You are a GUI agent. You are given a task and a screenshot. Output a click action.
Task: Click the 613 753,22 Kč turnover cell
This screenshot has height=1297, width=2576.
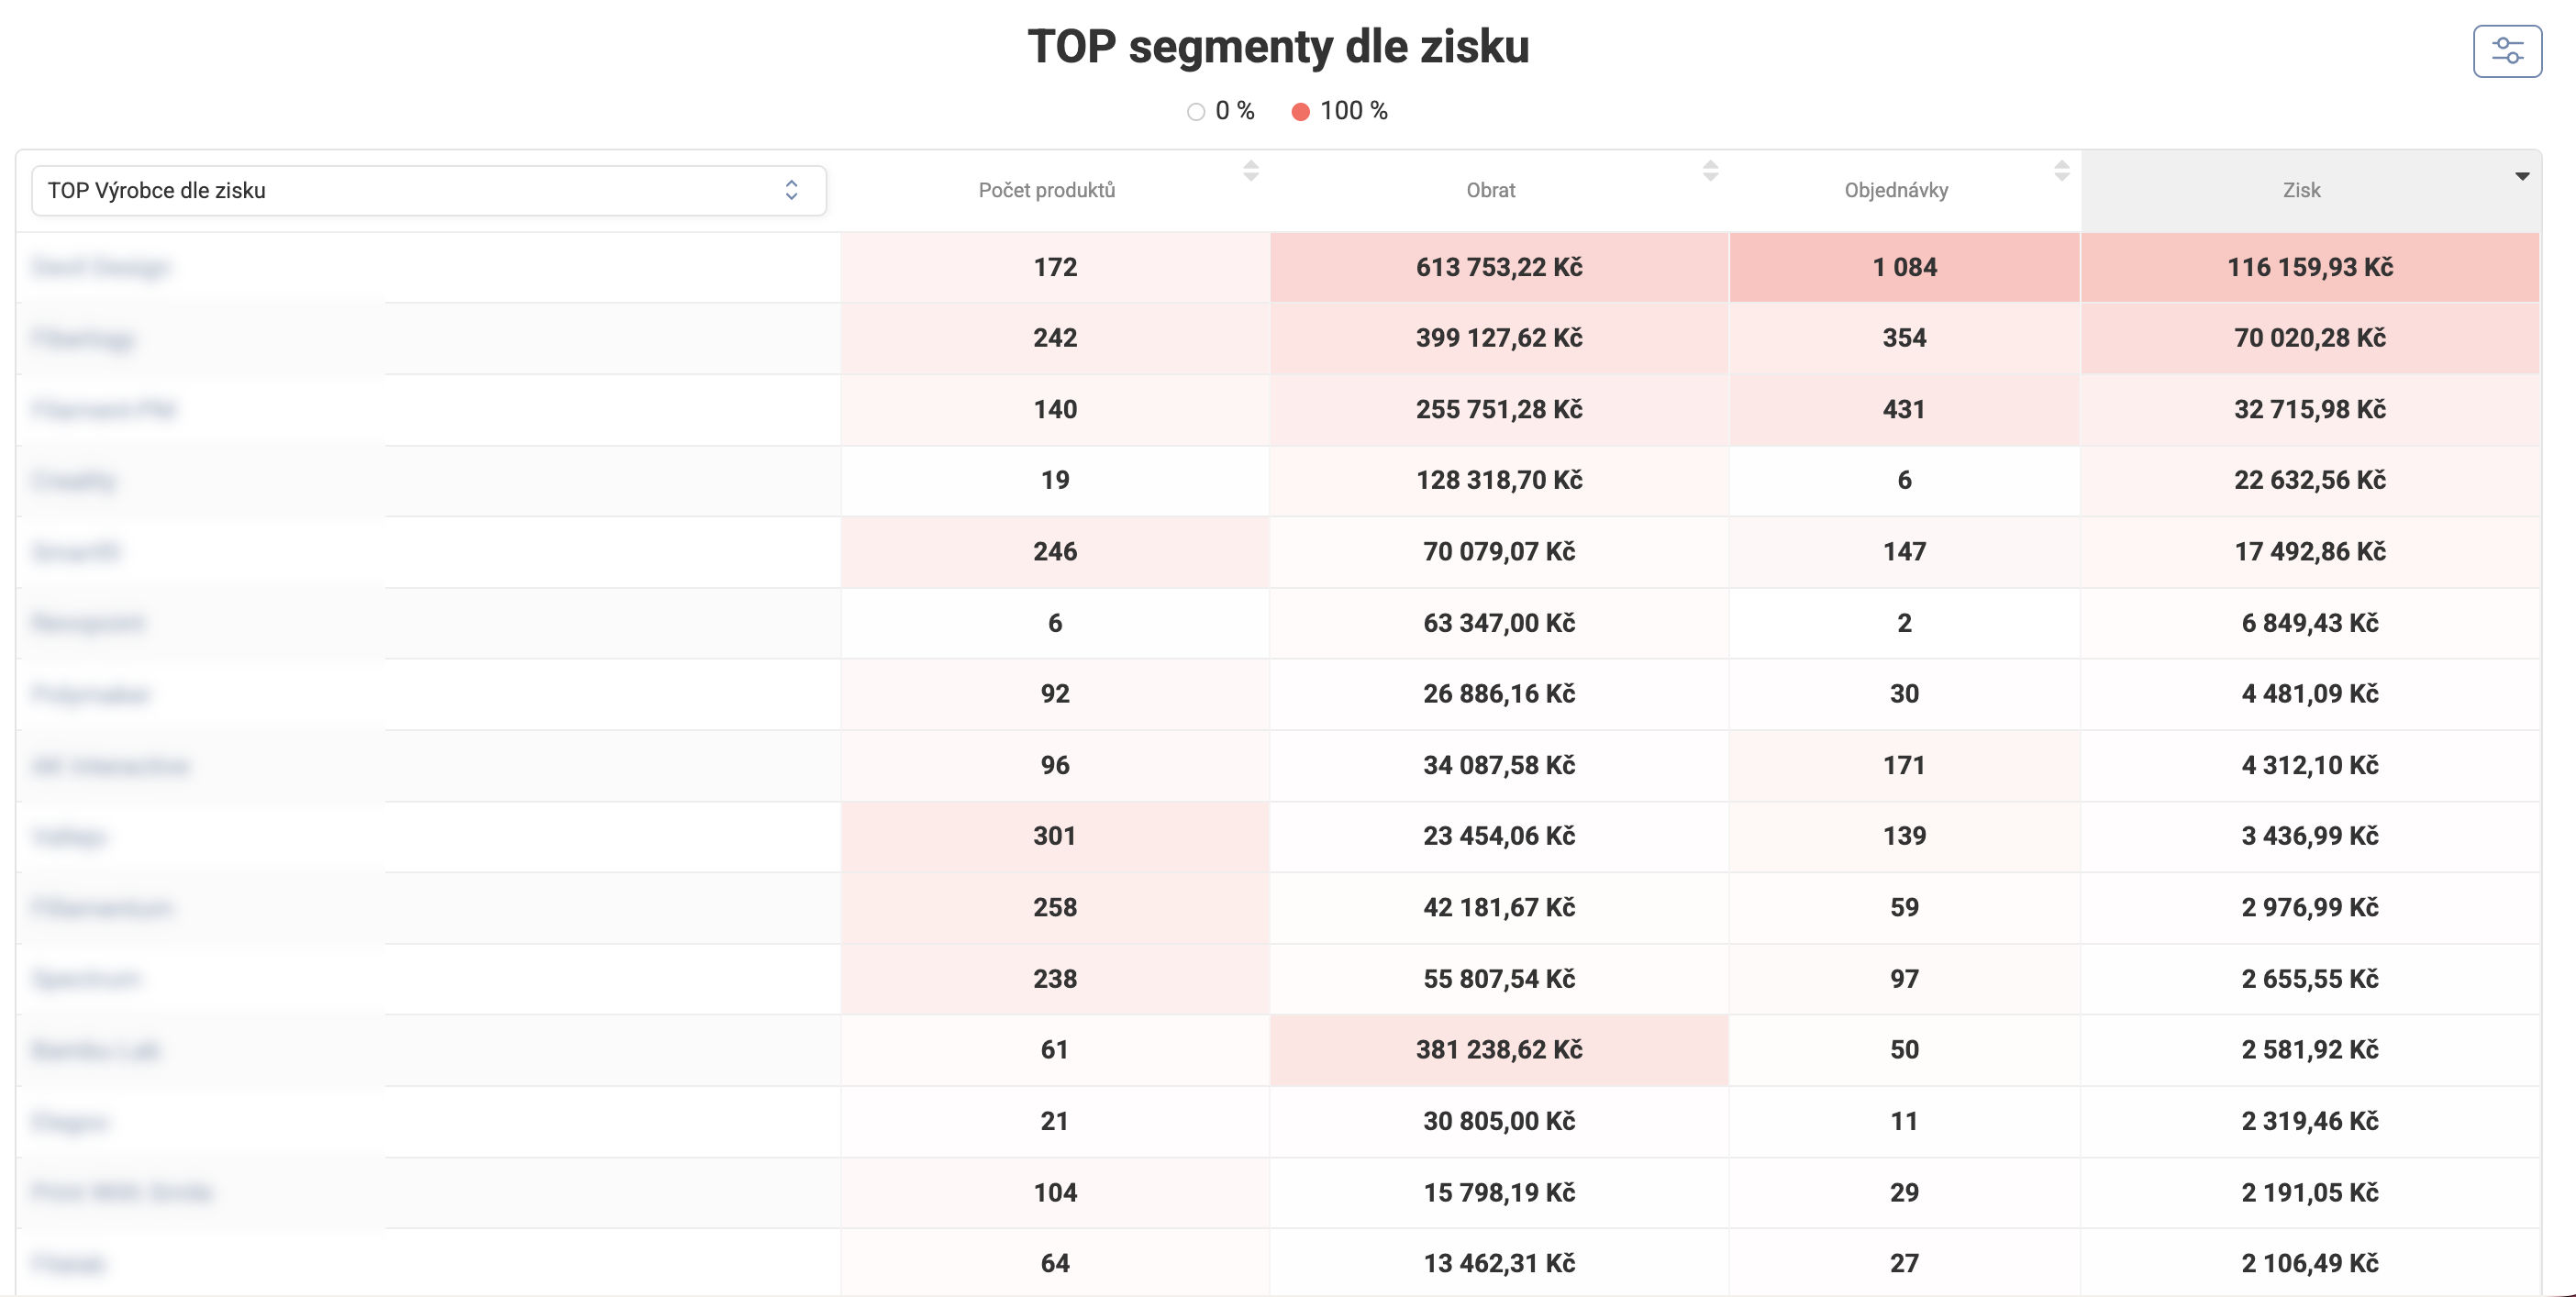1498,267
